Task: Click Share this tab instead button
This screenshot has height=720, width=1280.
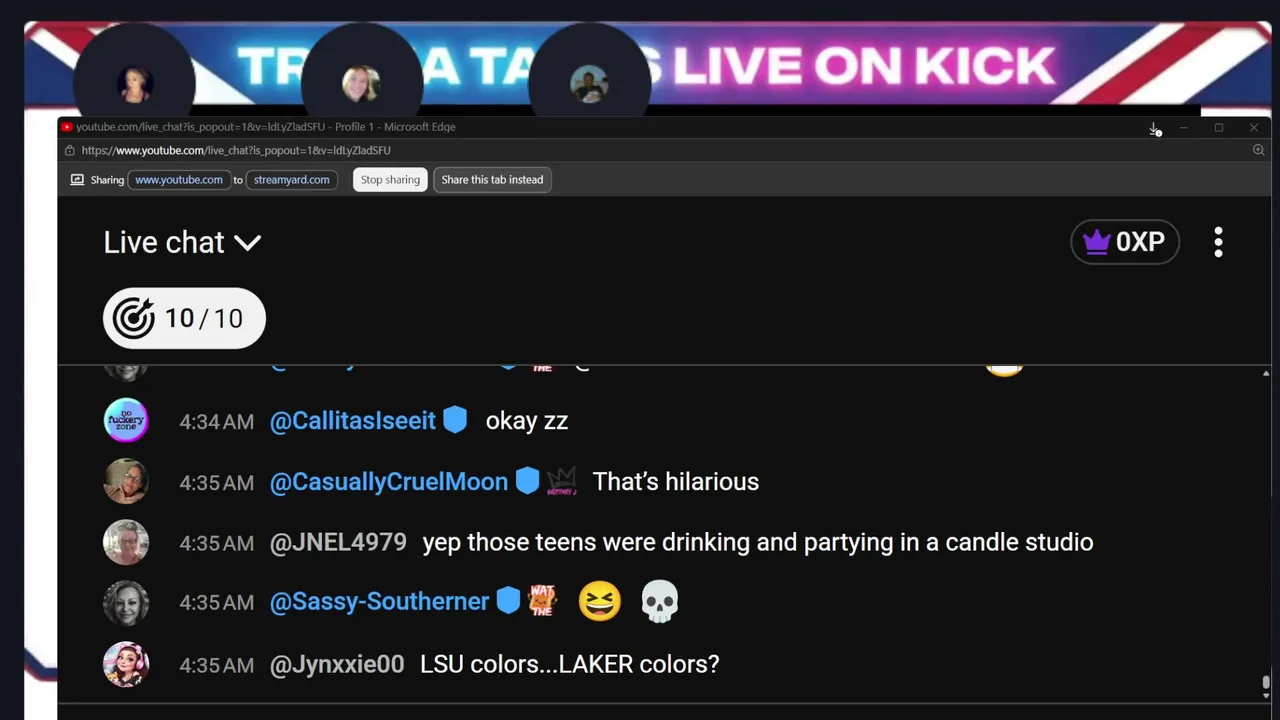Action: point(492,180)
